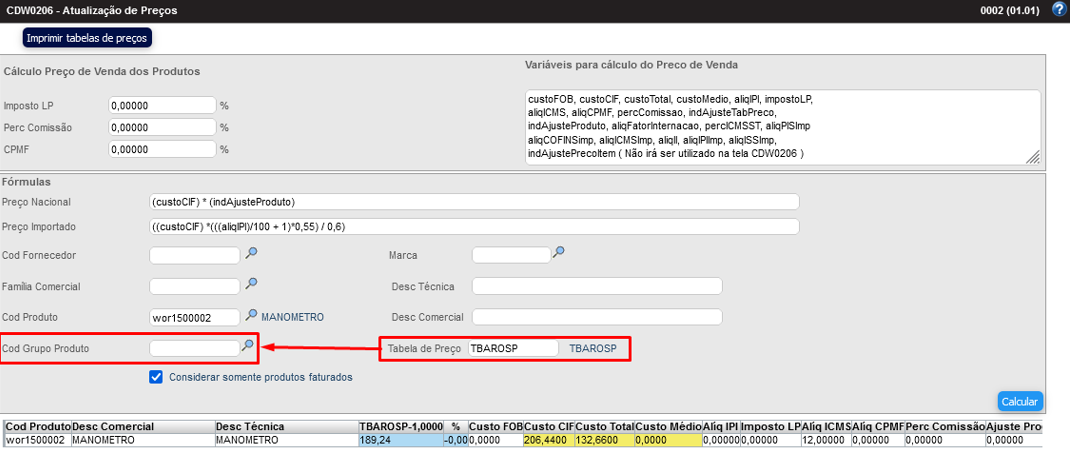Click the help question mark icon
Viewport: 1070px width, 453px height.
(x=1059, y=9)
